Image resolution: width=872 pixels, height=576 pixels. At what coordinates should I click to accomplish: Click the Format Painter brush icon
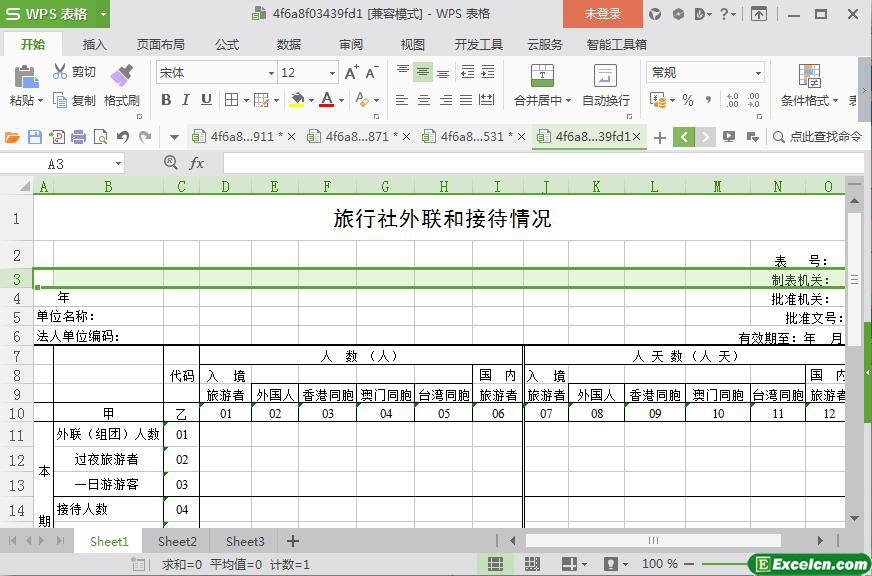pyautogui.click(x=121, y=76)
